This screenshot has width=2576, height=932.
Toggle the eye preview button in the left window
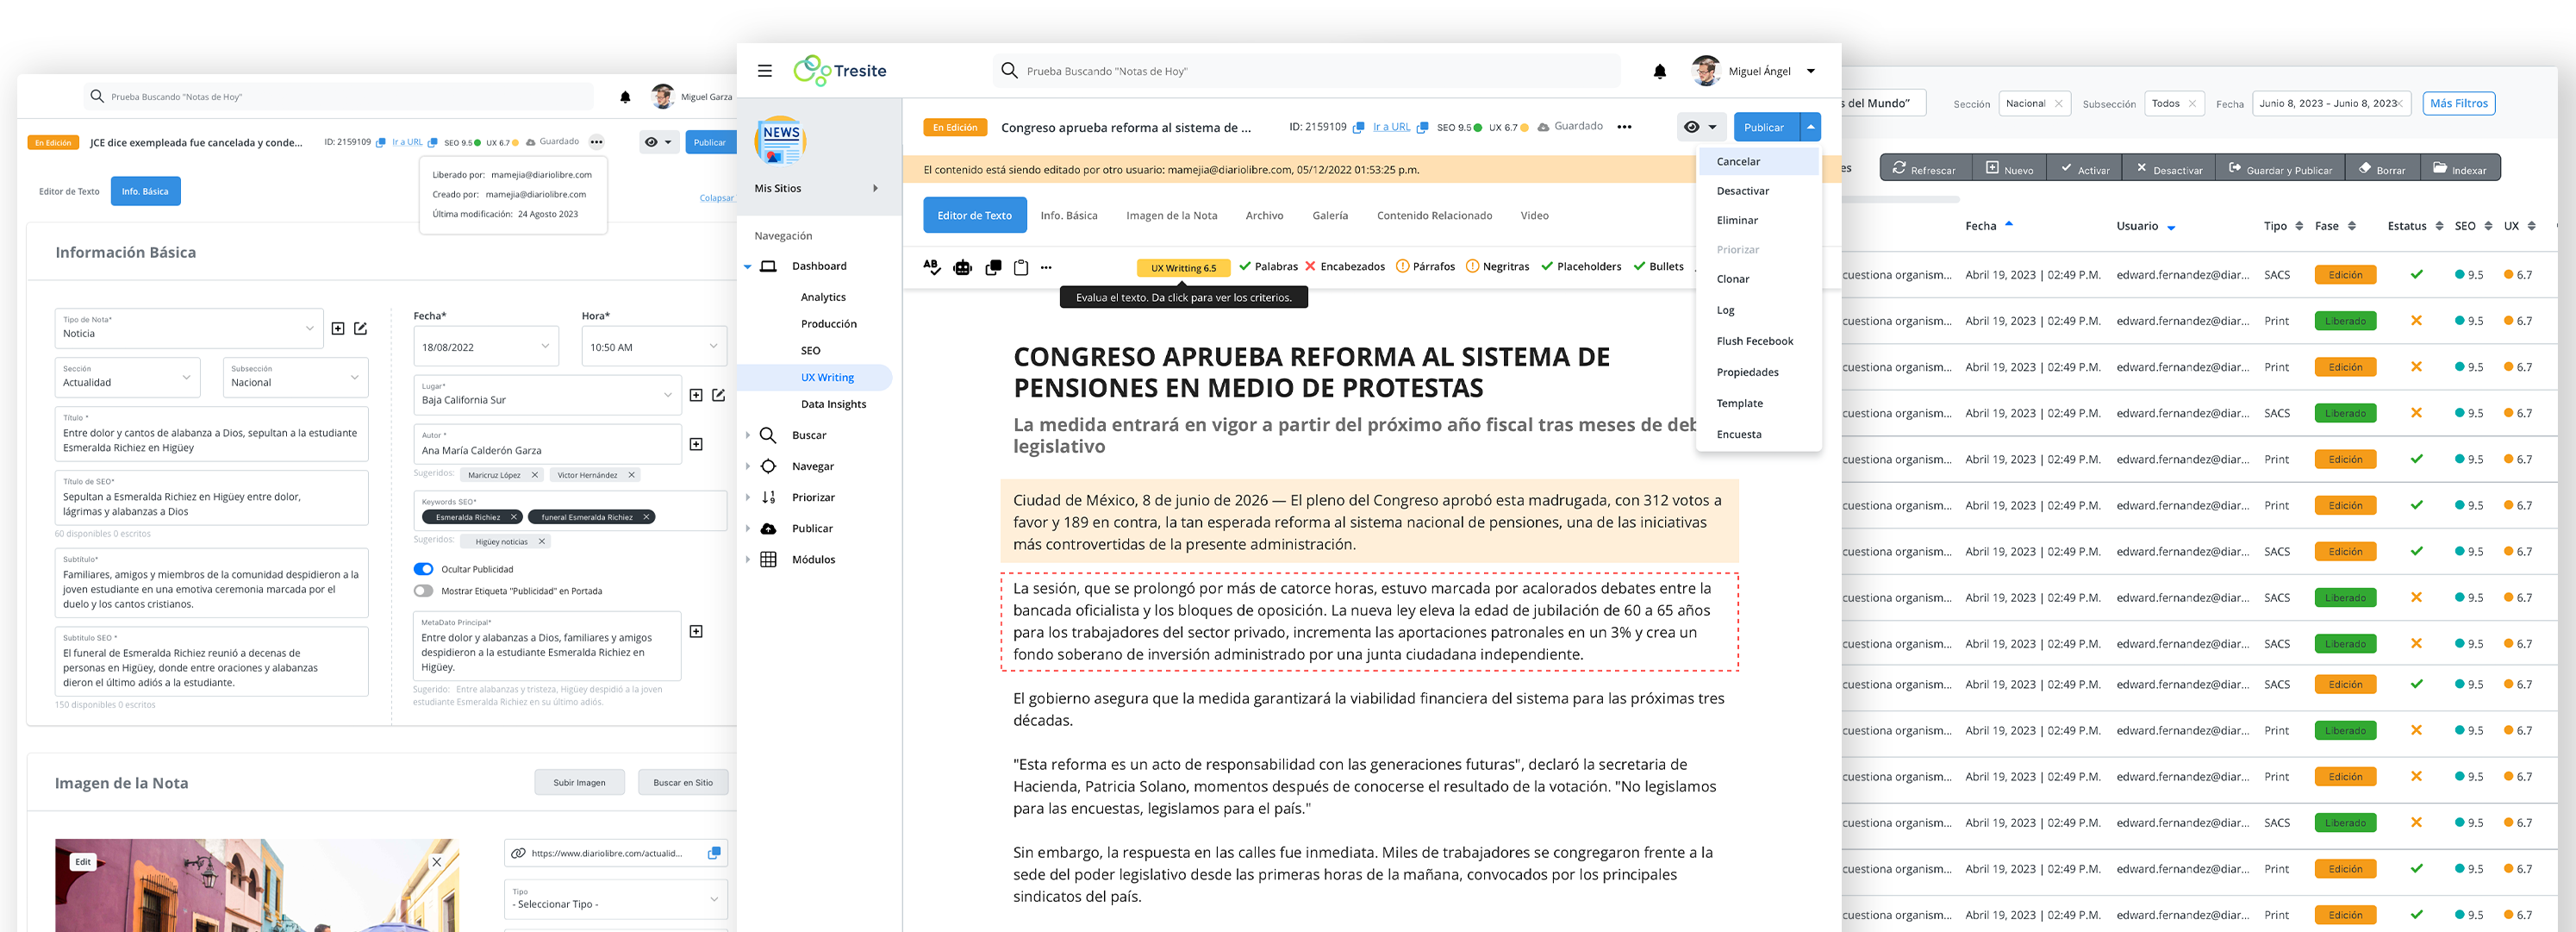point(658,142)
